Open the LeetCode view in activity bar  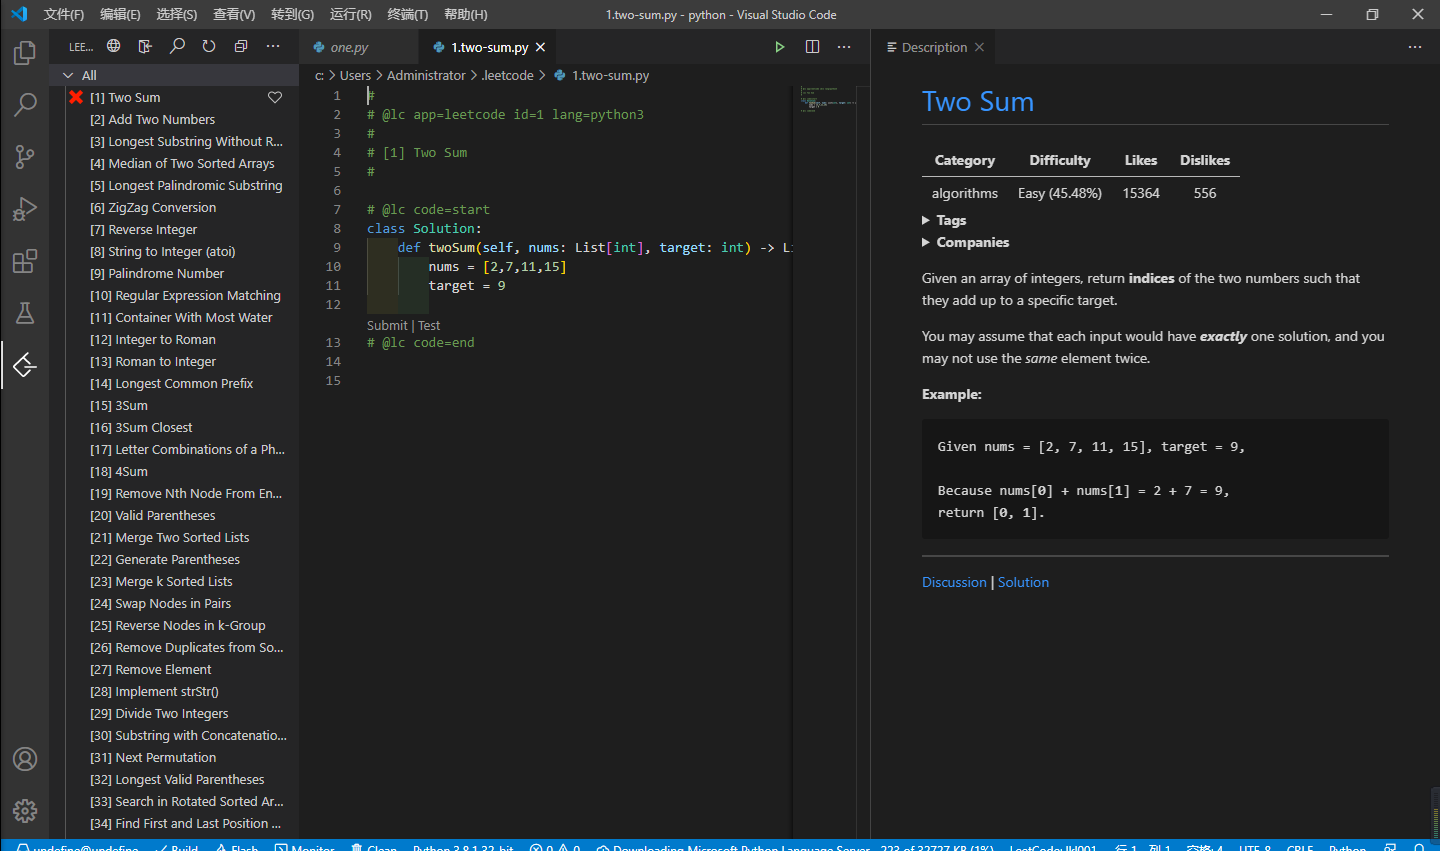point(25,365)
